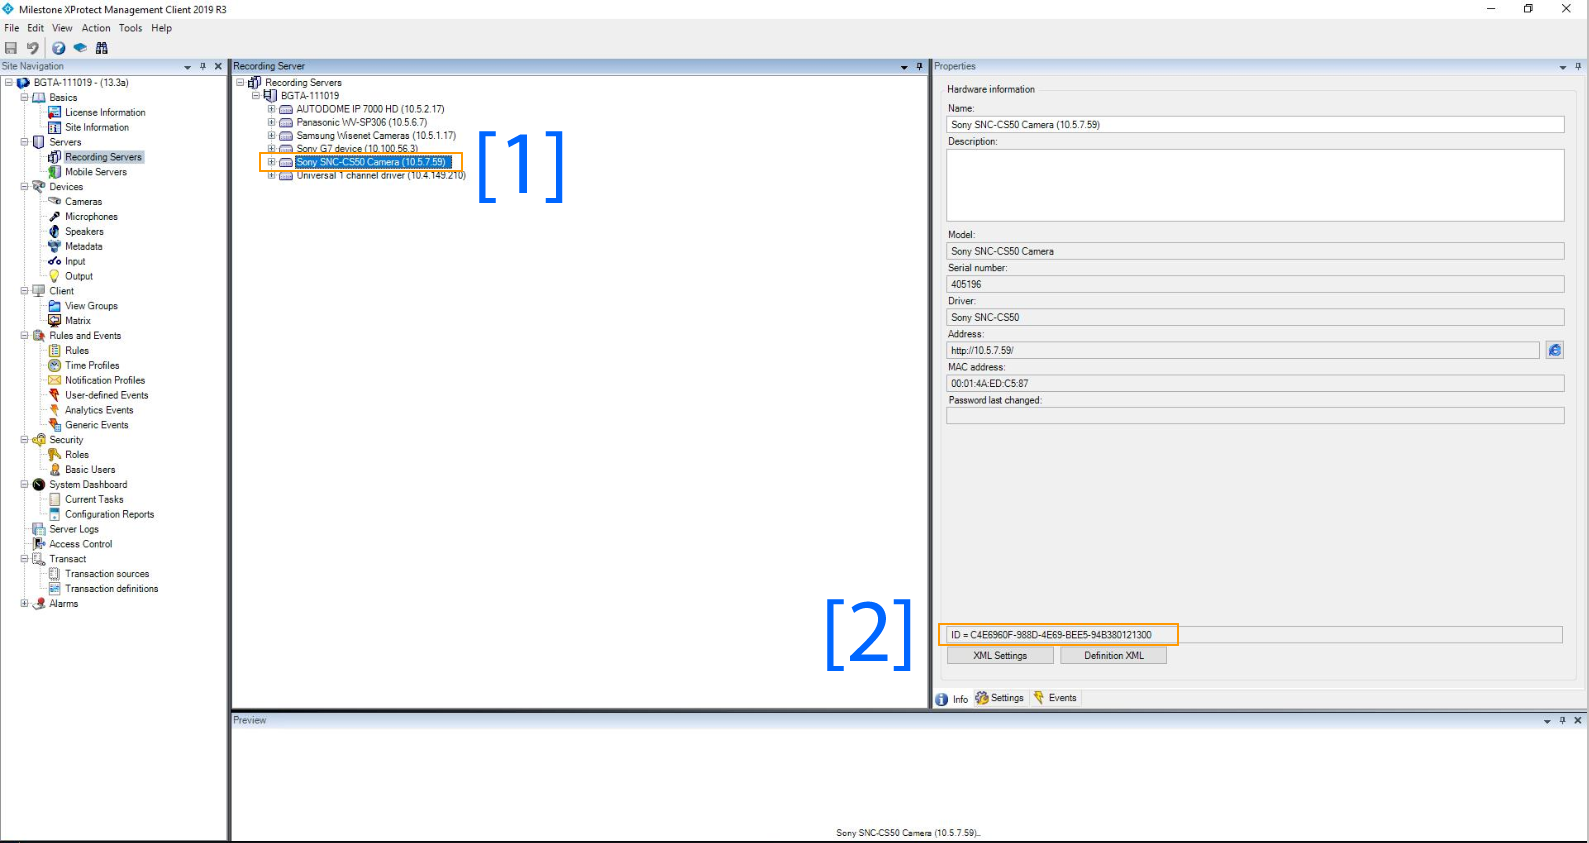Click the View Groups icon
Viewport: 1589px width, 843px height.
tap(55, 306)
